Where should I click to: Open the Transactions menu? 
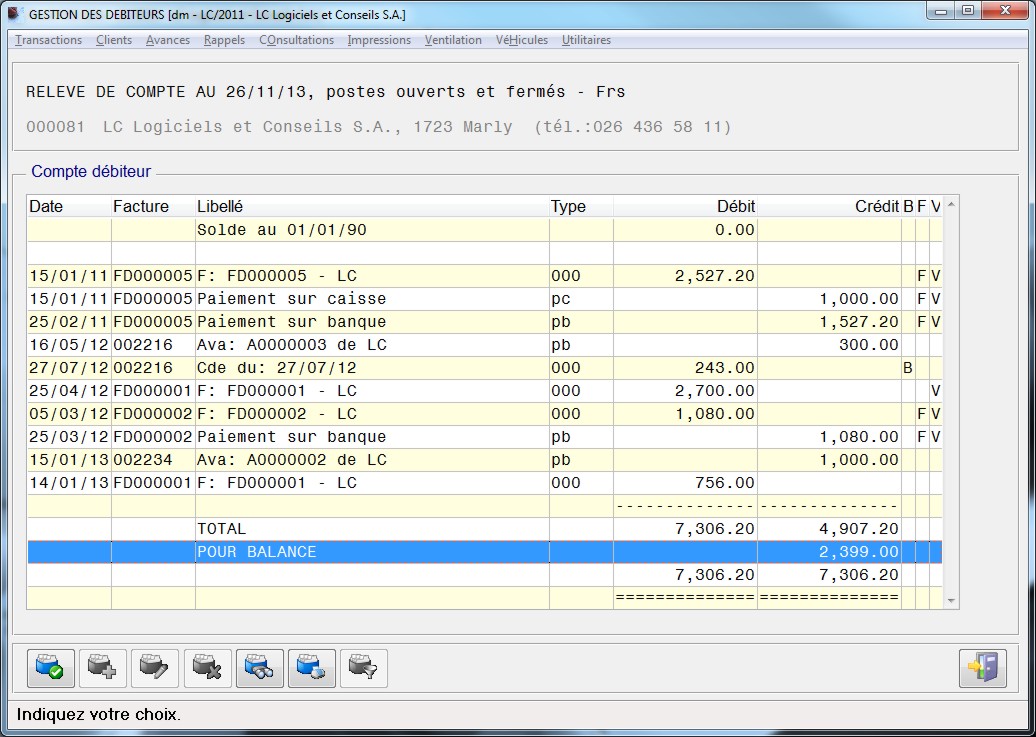pyautogui.click(x=48, y=40)
